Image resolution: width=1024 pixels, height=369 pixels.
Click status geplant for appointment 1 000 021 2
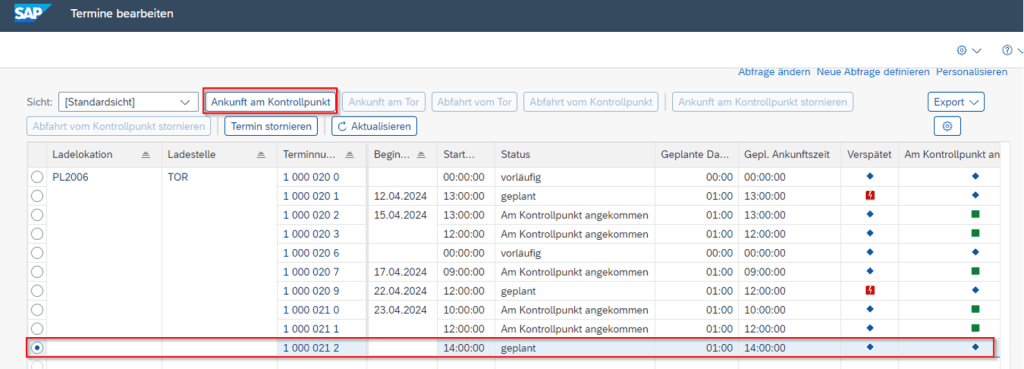click(519, 348)
